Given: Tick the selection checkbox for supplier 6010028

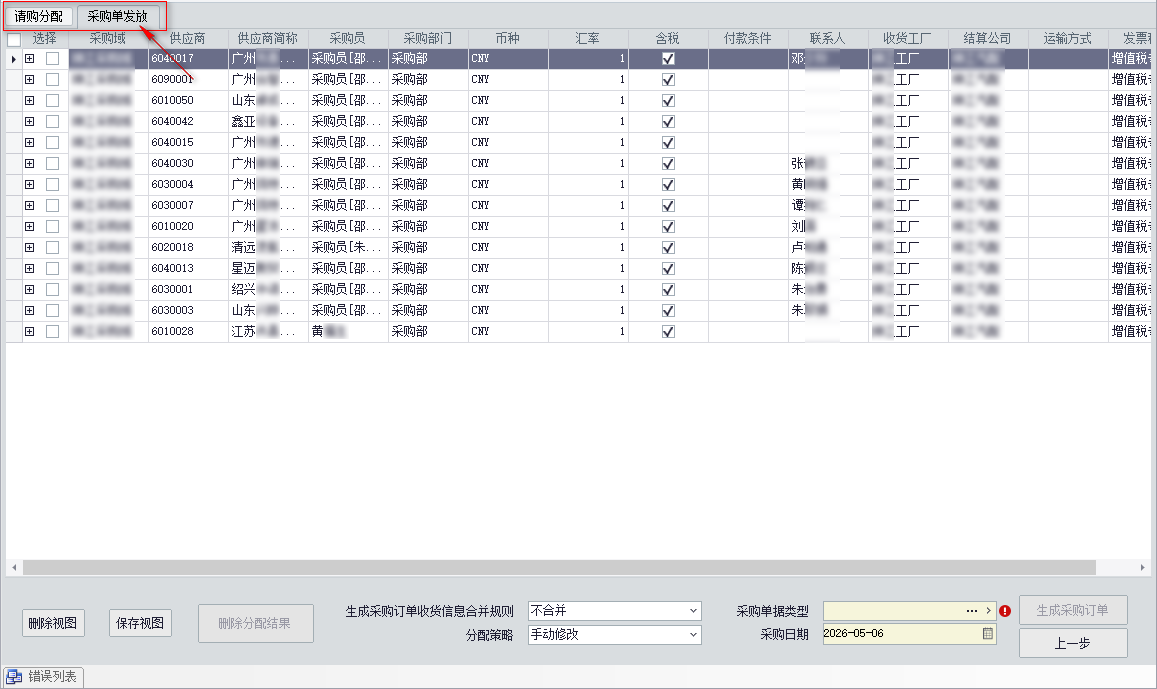Looking at the screenshot, I should pyautogui.click(x=52, y=331).
